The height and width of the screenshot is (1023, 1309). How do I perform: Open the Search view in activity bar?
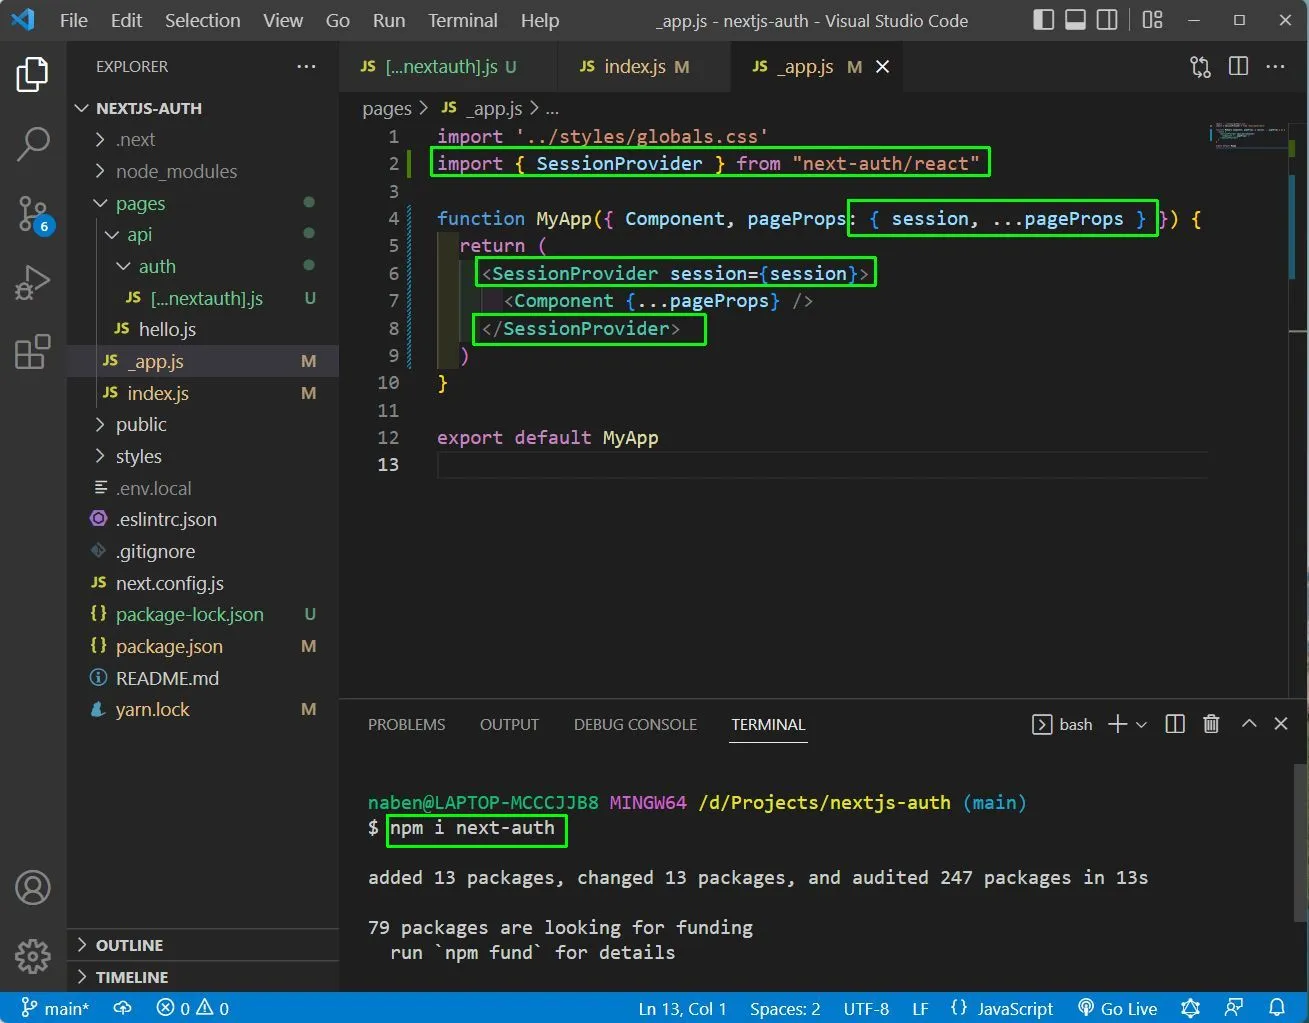tap(32, 143)
